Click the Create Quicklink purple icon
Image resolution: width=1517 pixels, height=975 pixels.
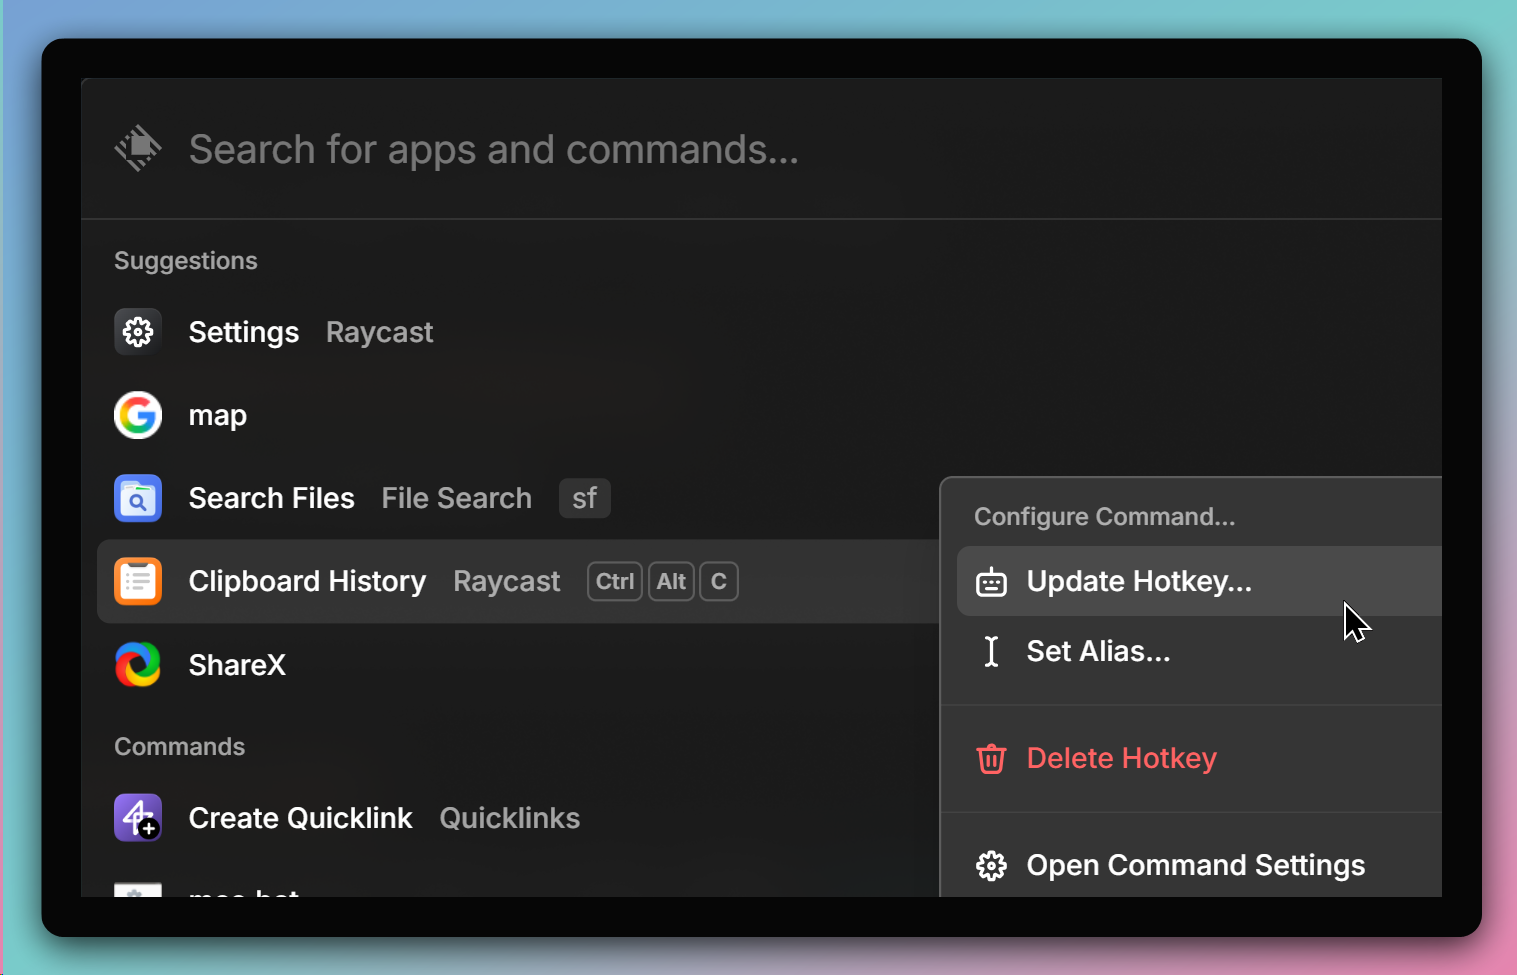138,818
